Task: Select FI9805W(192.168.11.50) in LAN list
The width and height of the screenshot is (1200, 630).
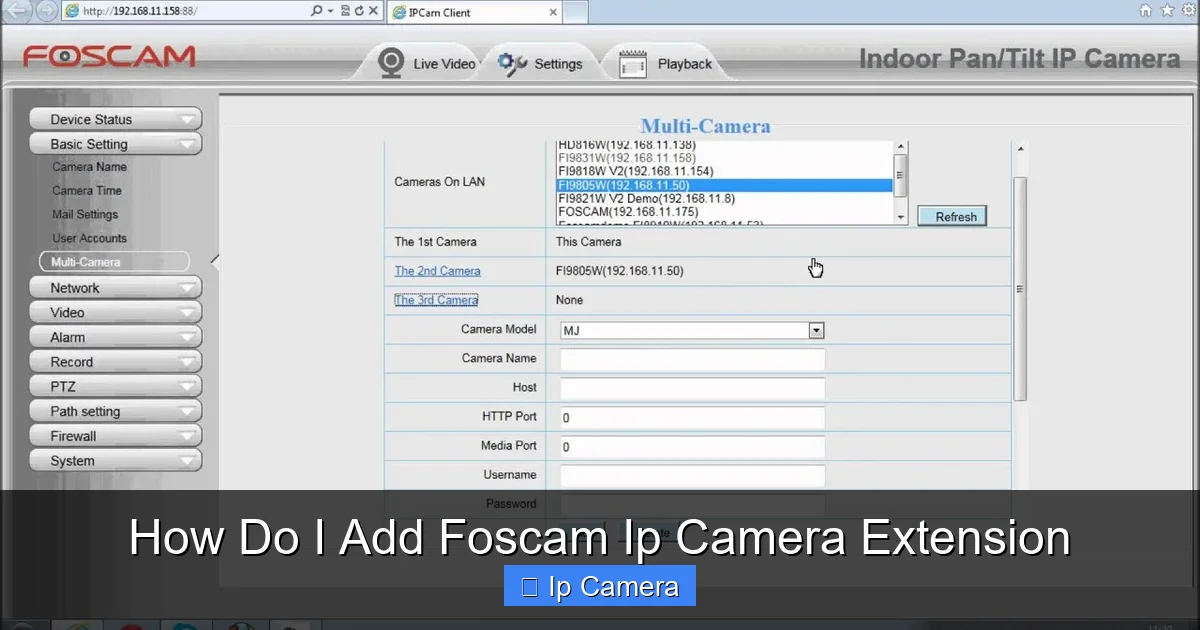Action: click(724, 186)
